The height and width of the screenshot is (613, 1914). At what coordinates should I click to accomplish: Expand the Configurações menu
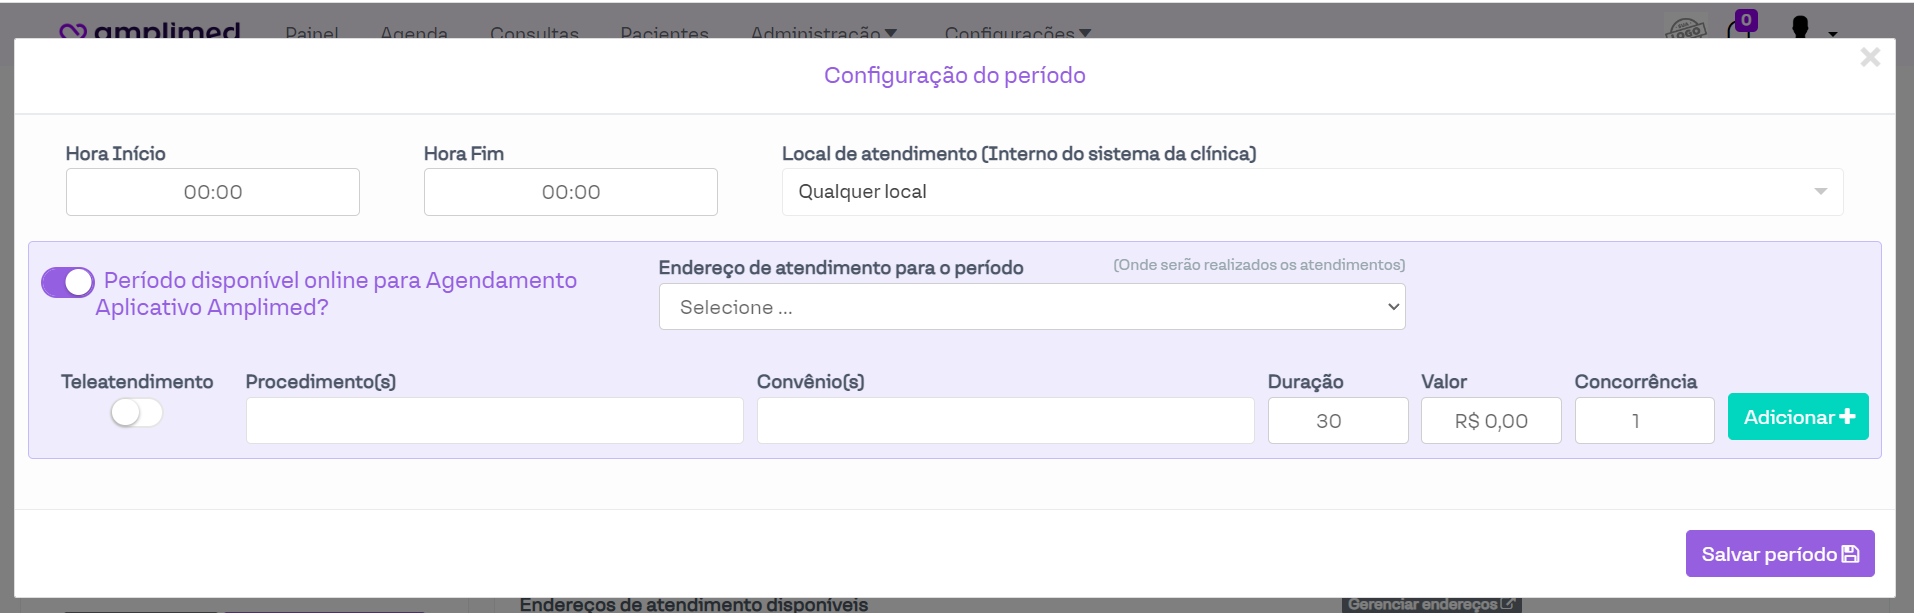1017,33
